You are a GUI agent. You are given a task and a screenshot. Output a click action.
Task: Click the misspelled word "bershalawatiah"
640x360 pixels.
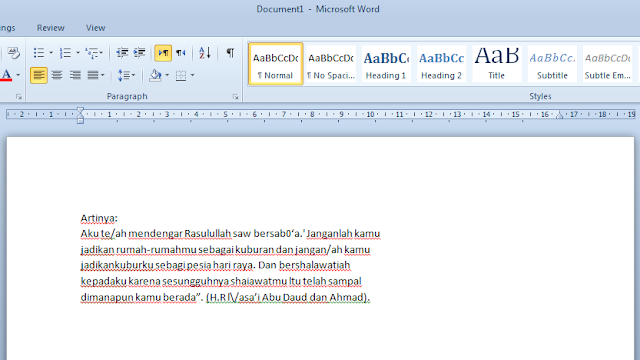[x=314, y=265]
